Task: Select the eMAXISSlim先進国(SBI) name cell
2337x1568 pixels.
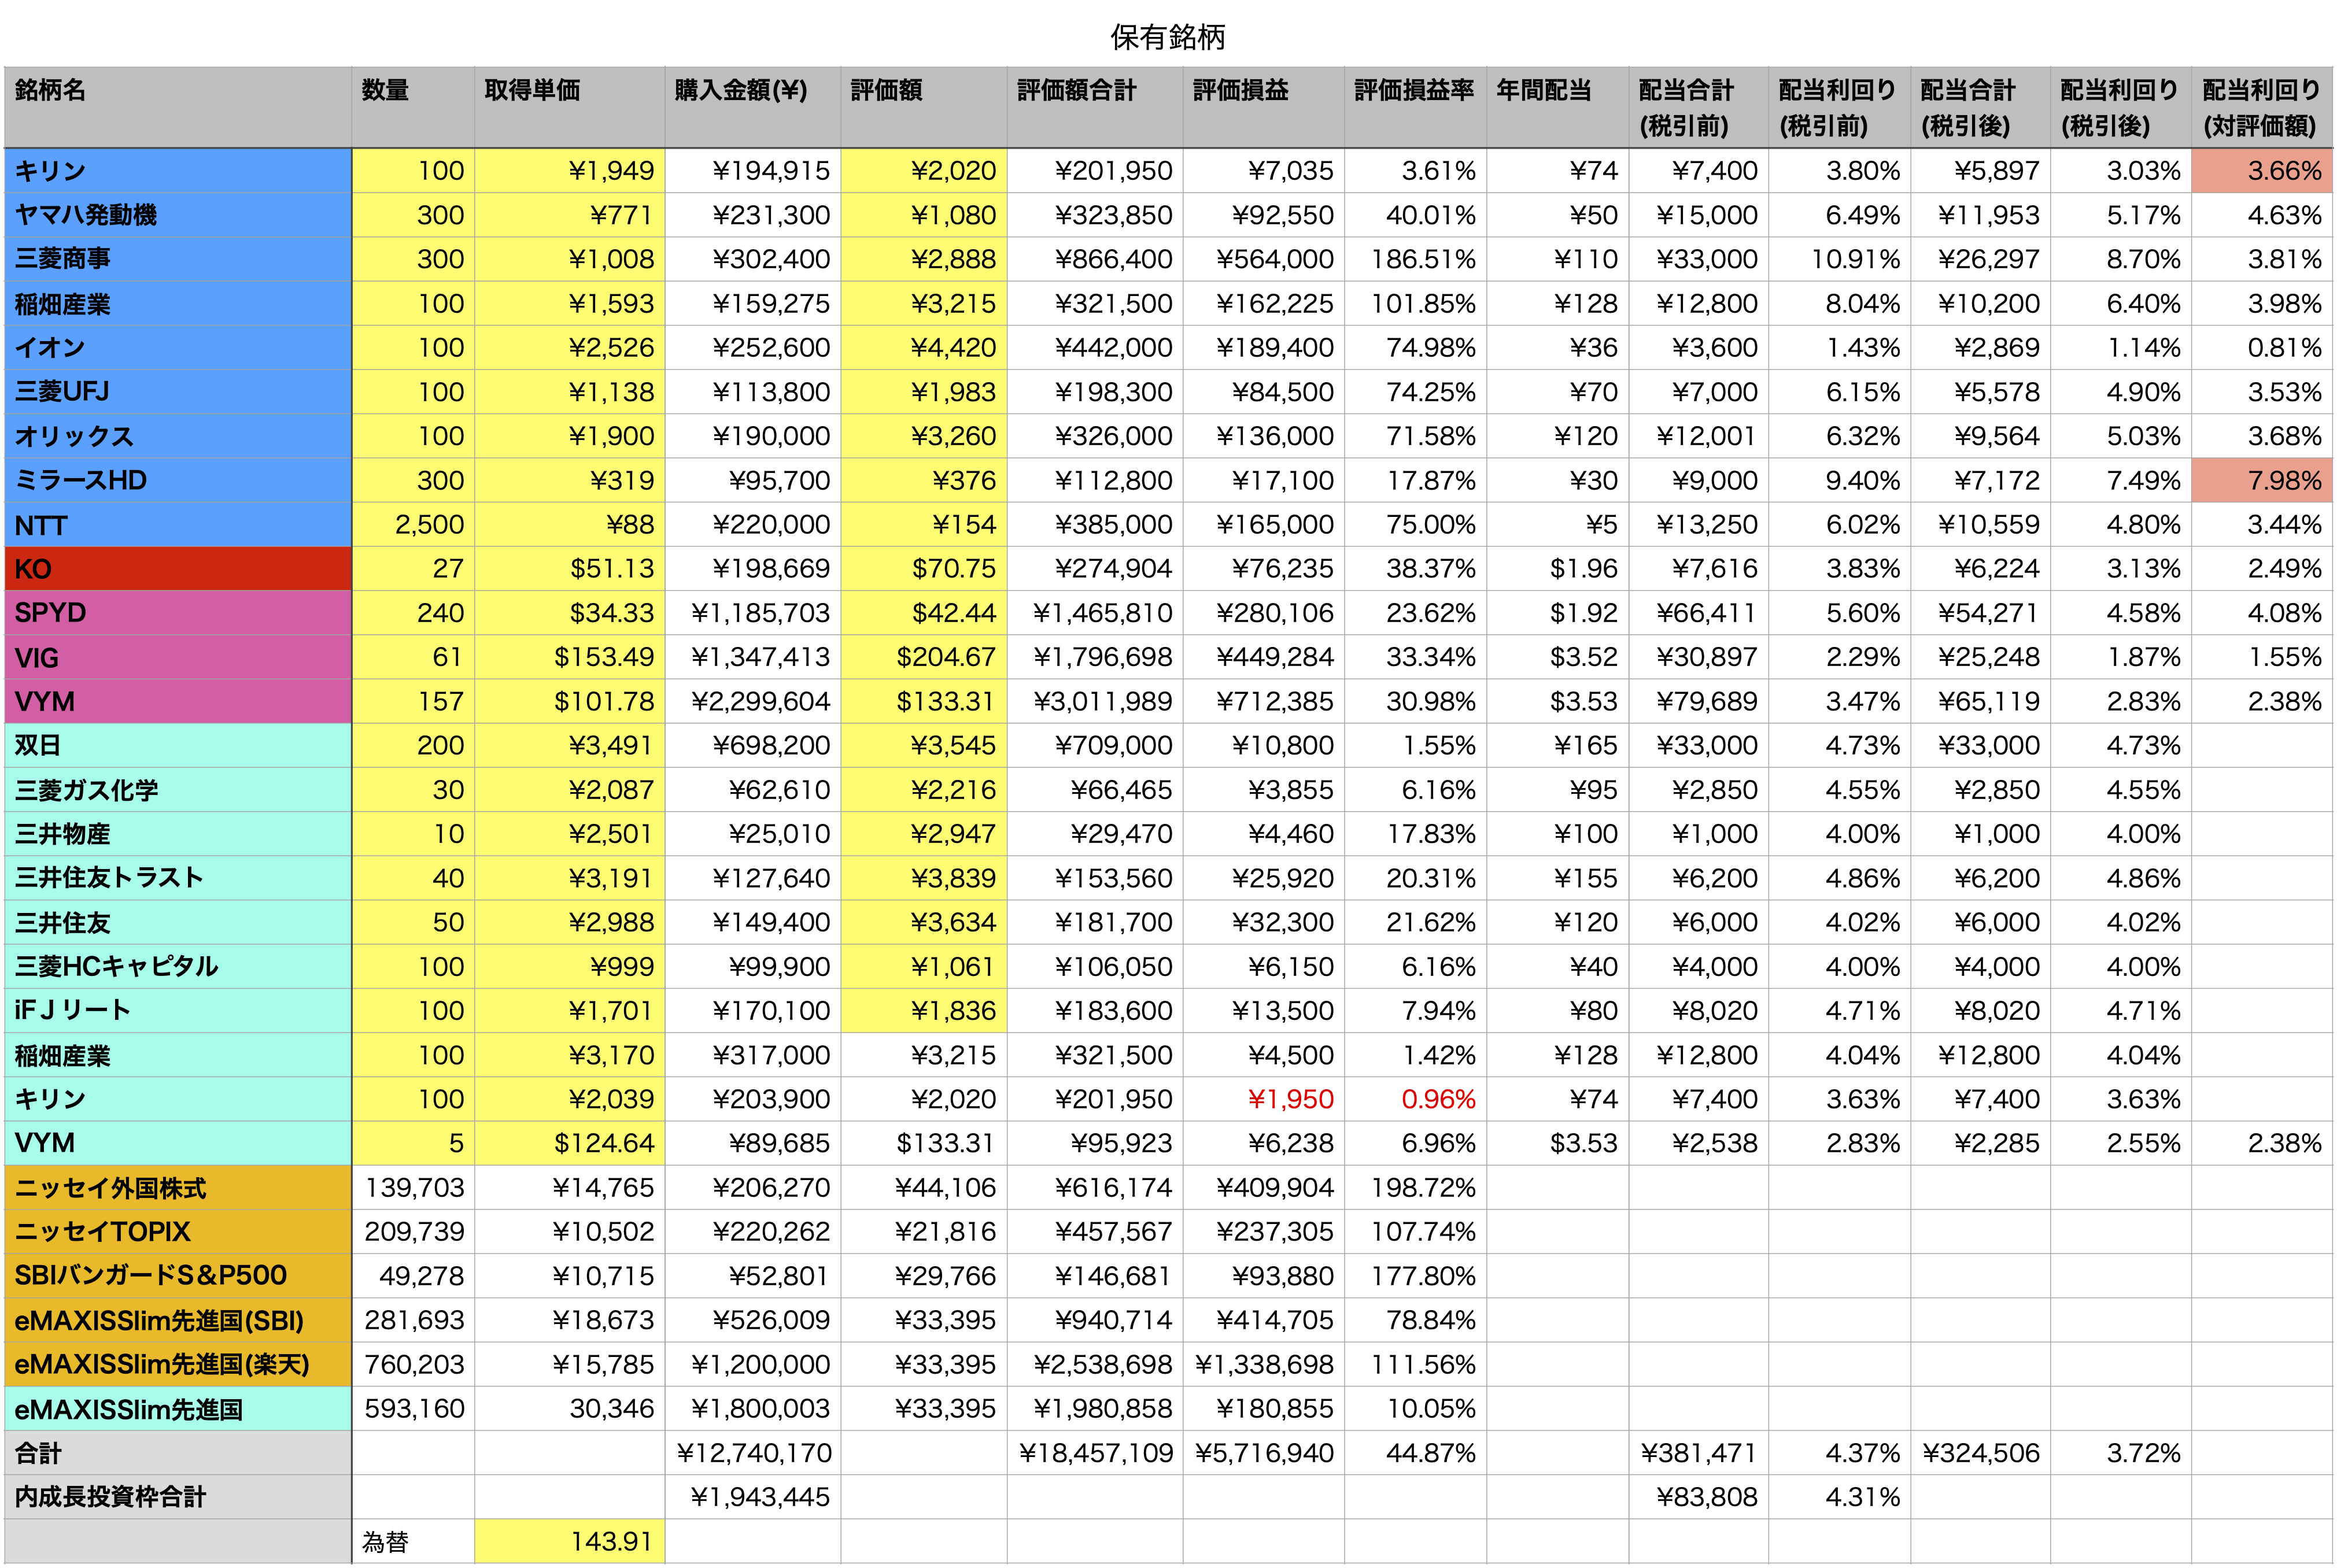Action: pos(178,1321)
